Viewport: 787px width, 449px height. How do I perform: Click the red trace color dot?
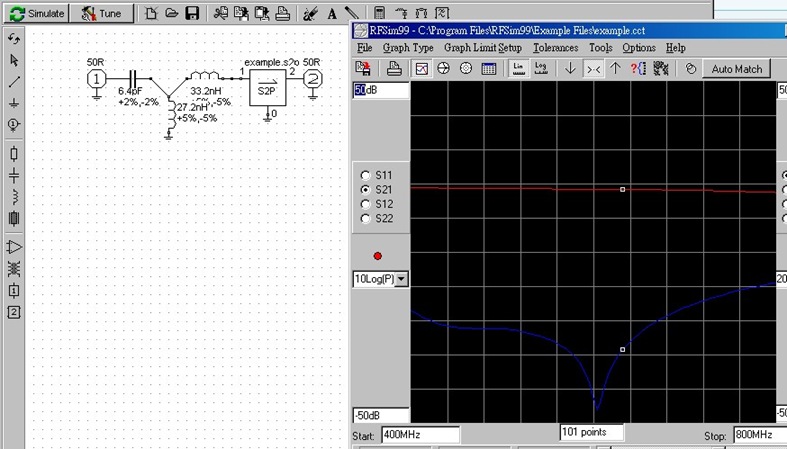coord(378,256)
